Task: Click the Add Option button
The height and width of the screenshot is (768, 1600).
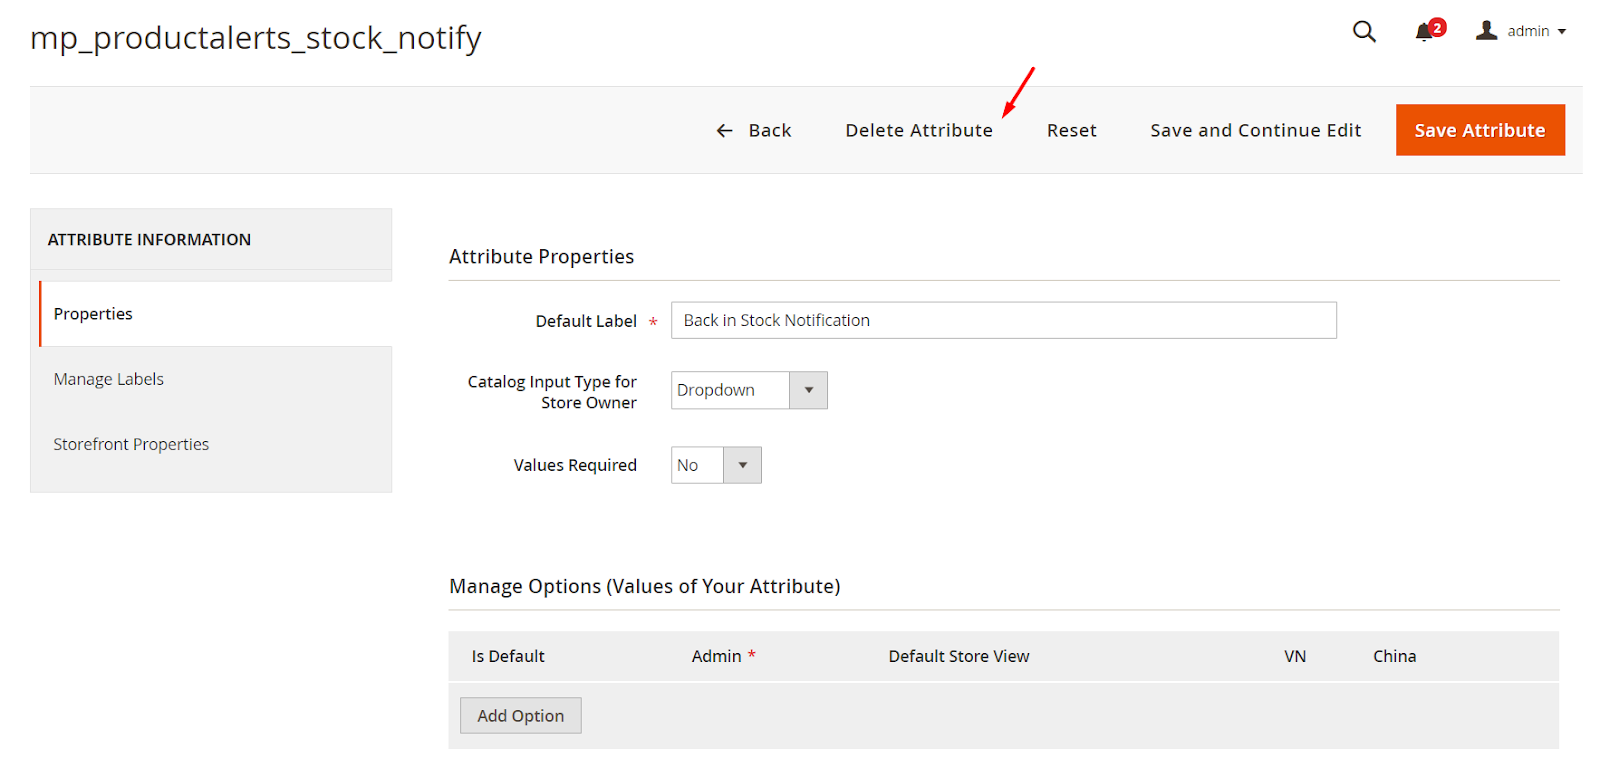Action: (x=520, y=716)
